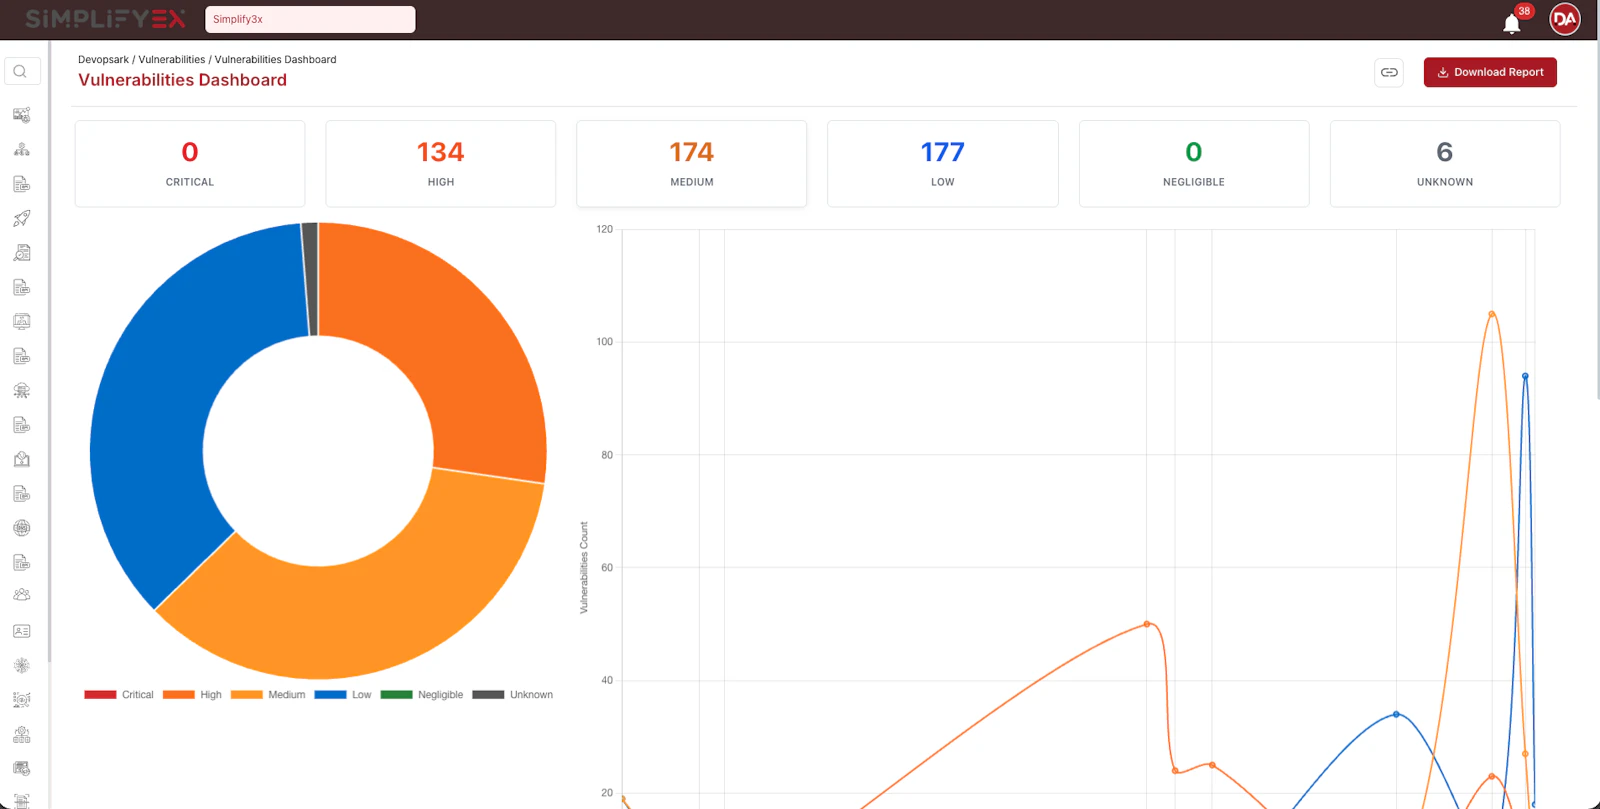
Task: Open the DA user avatar menu
Action: tap(1564, 19)
